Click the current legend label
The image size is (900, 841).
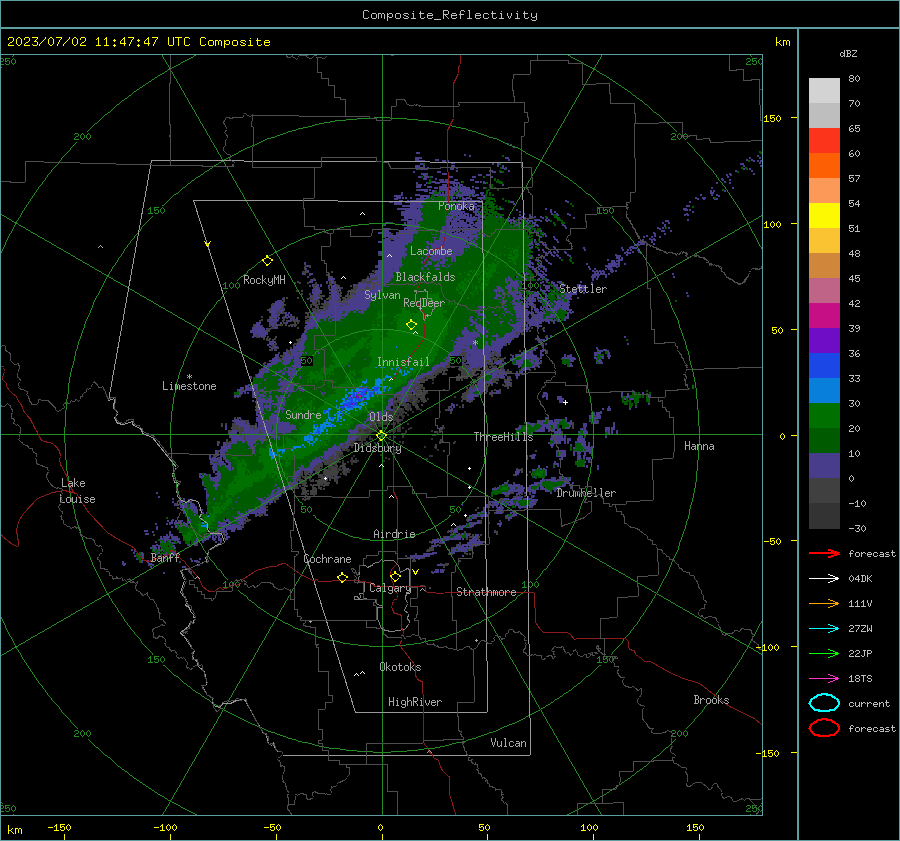[869, 704]
